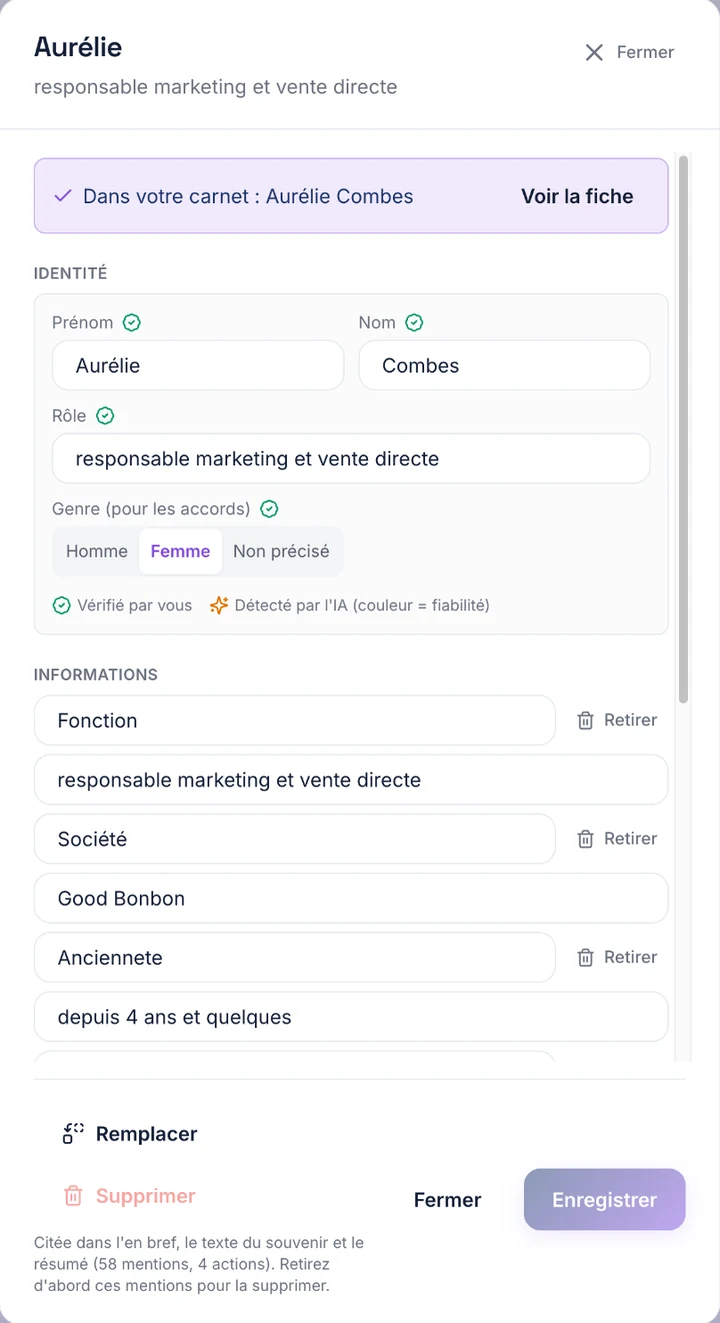Click the verified checkmark icon beside Nom
The image size is (720, 1323).
coord(414,322)
